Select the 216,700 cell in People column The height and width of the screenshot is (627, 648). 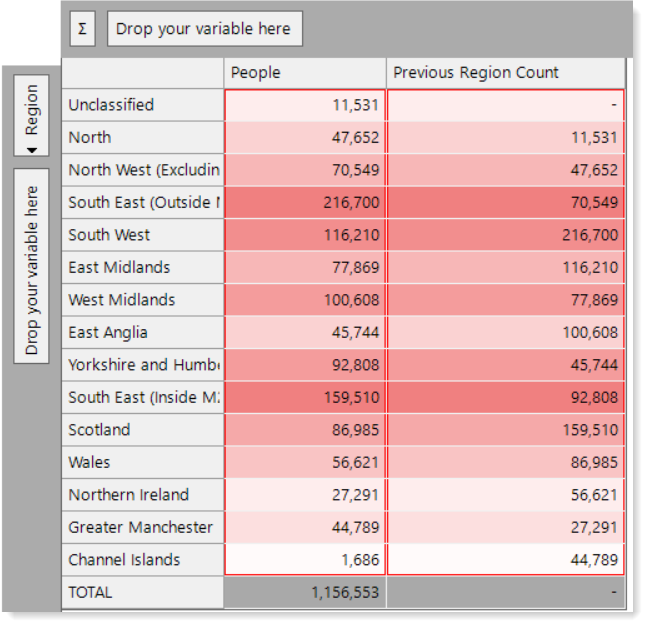click(305, 203)
